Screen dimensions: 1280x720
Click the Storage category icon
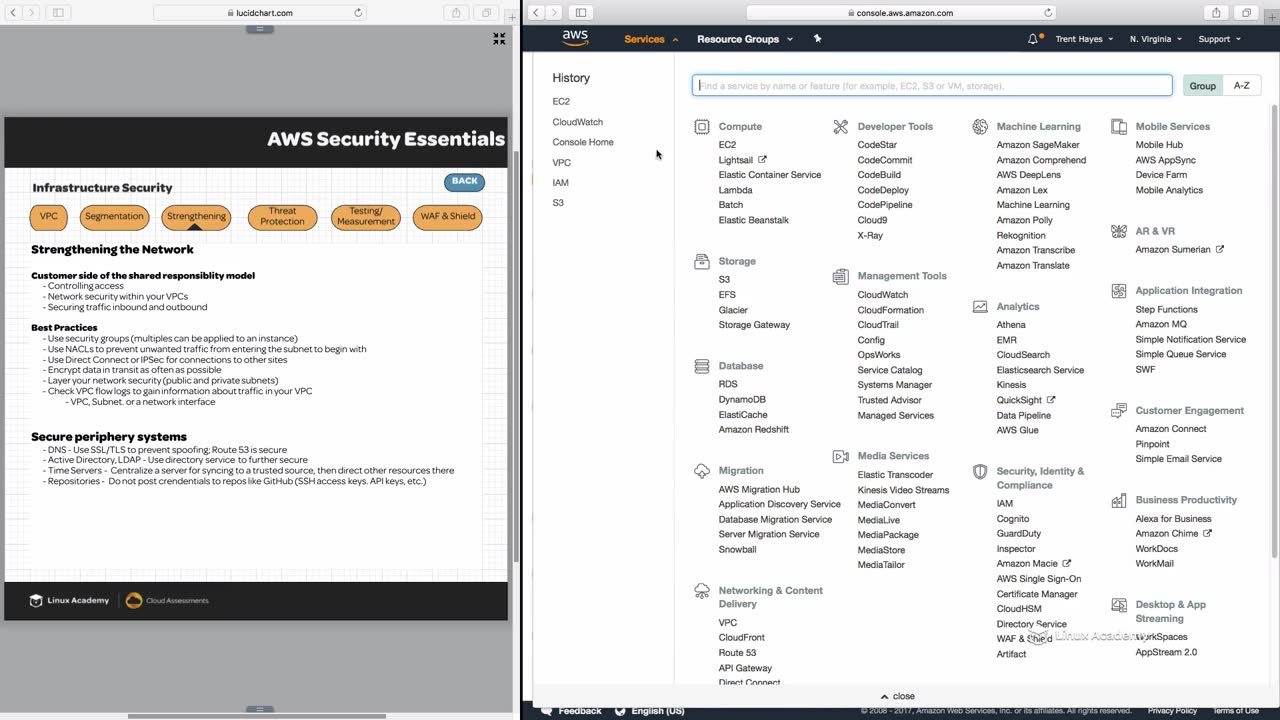(x=702, y=261)
